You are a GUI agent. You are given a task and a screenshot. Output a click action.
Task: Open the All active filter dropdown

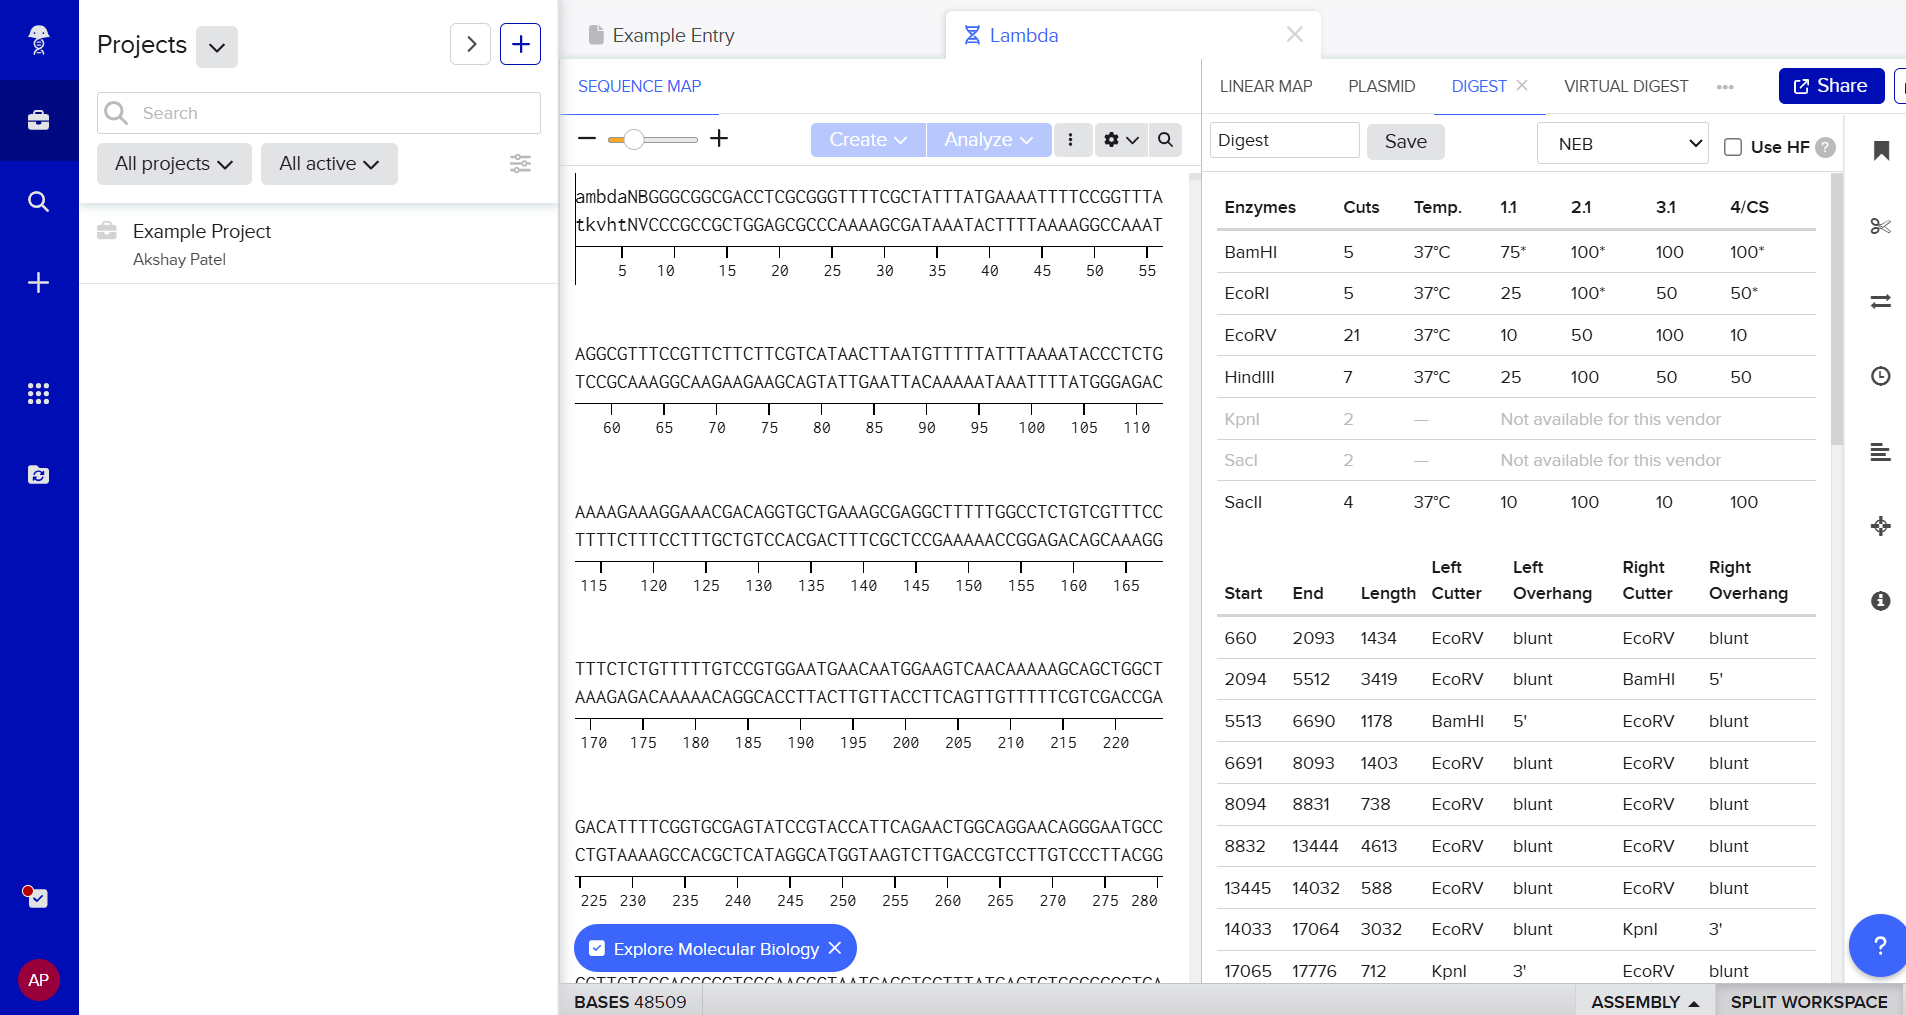(329, 164)
